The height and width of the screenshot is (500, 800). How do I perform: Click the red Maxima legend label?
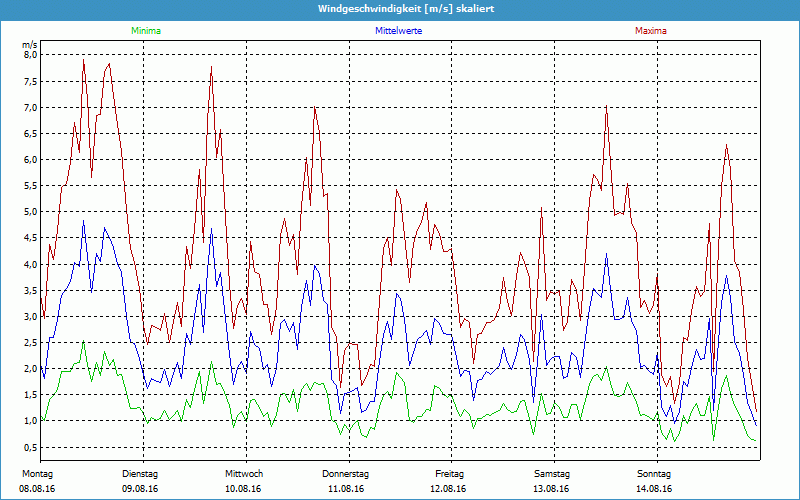tap(651, 31)
